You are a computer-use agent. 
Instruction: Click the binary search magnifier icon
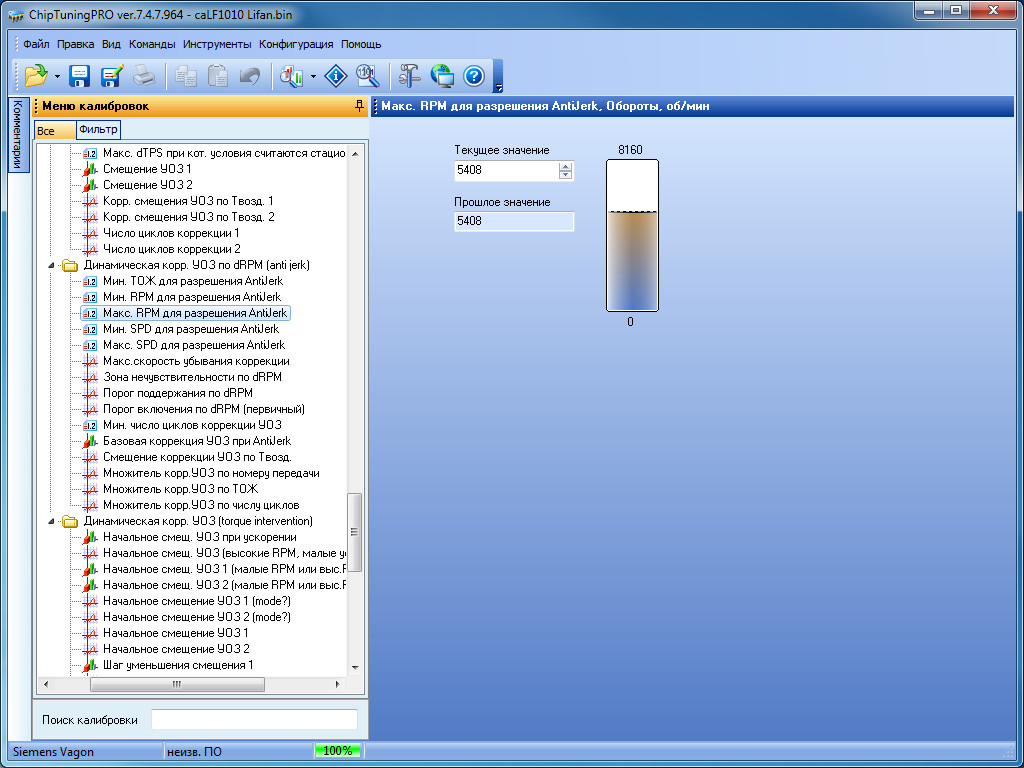click(x=367, y=76)
